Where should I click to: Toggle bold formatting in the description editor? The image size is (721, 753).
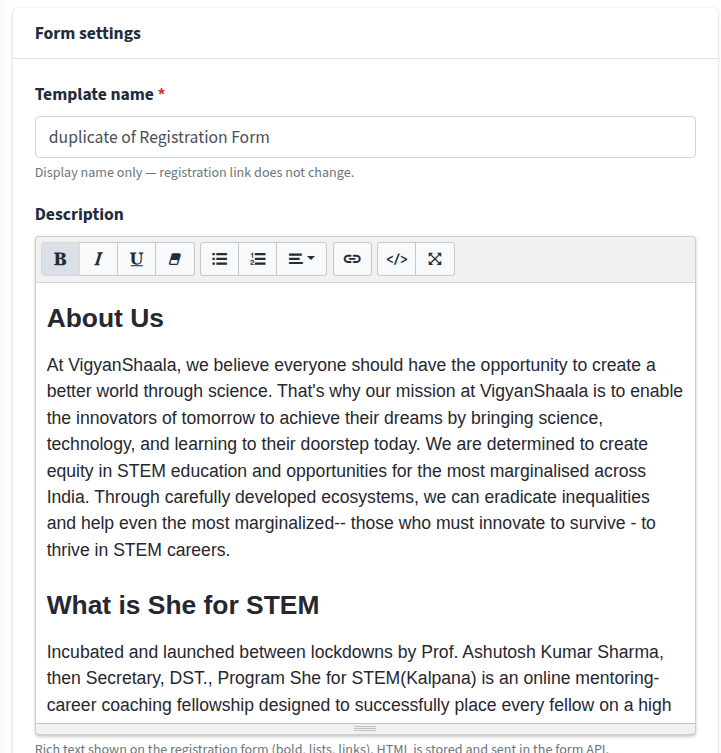click(61, 259)
